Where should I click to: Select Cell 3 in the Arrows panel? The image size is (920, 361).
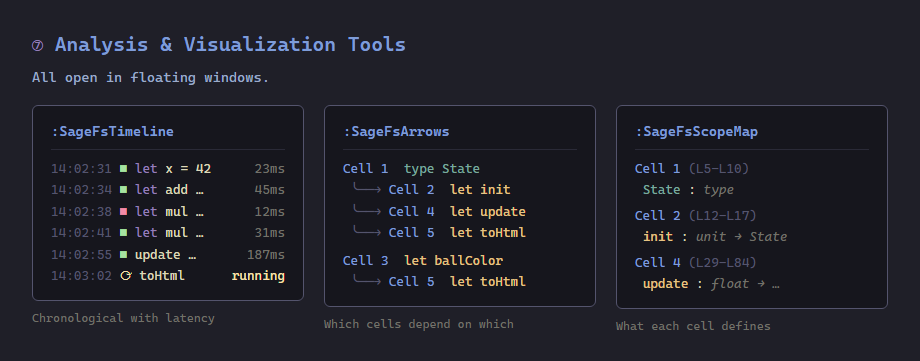366,261
